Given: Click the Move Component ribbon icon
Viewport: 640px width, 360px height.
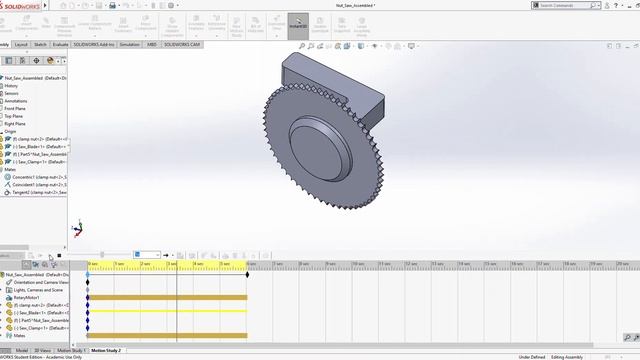Looking at the screenshot, I should tap(146, 24).
